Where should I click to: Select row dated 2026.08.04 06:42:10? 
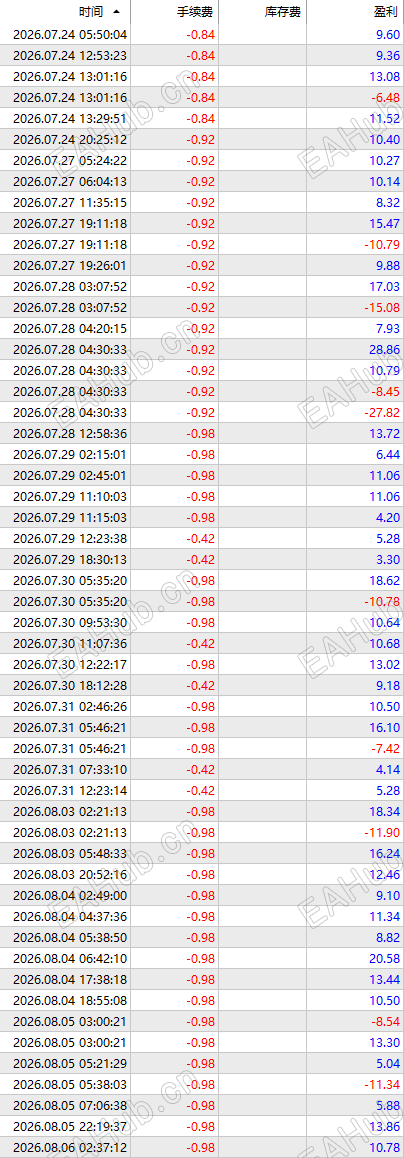point(202,957)
